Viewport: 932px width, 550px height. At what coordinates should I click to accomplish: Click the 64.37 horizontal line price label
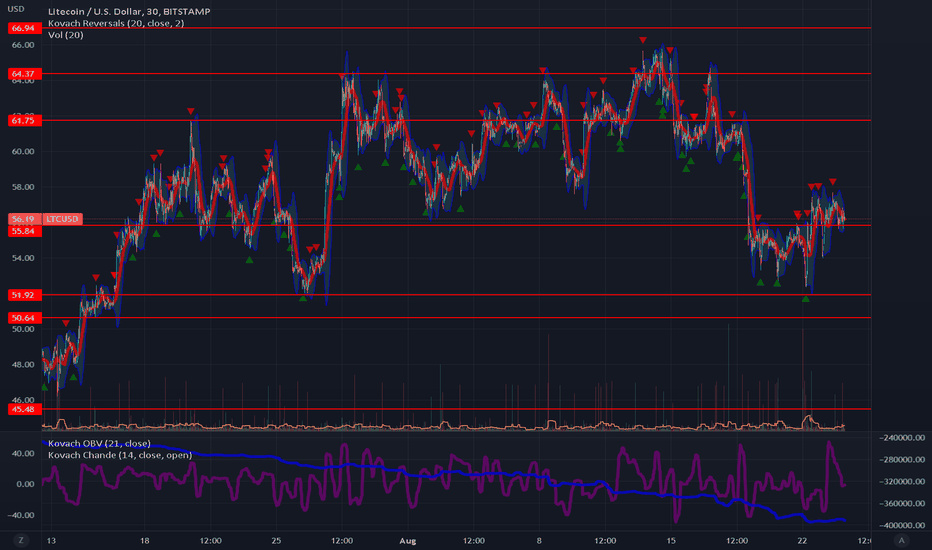(x=25, y=74)
